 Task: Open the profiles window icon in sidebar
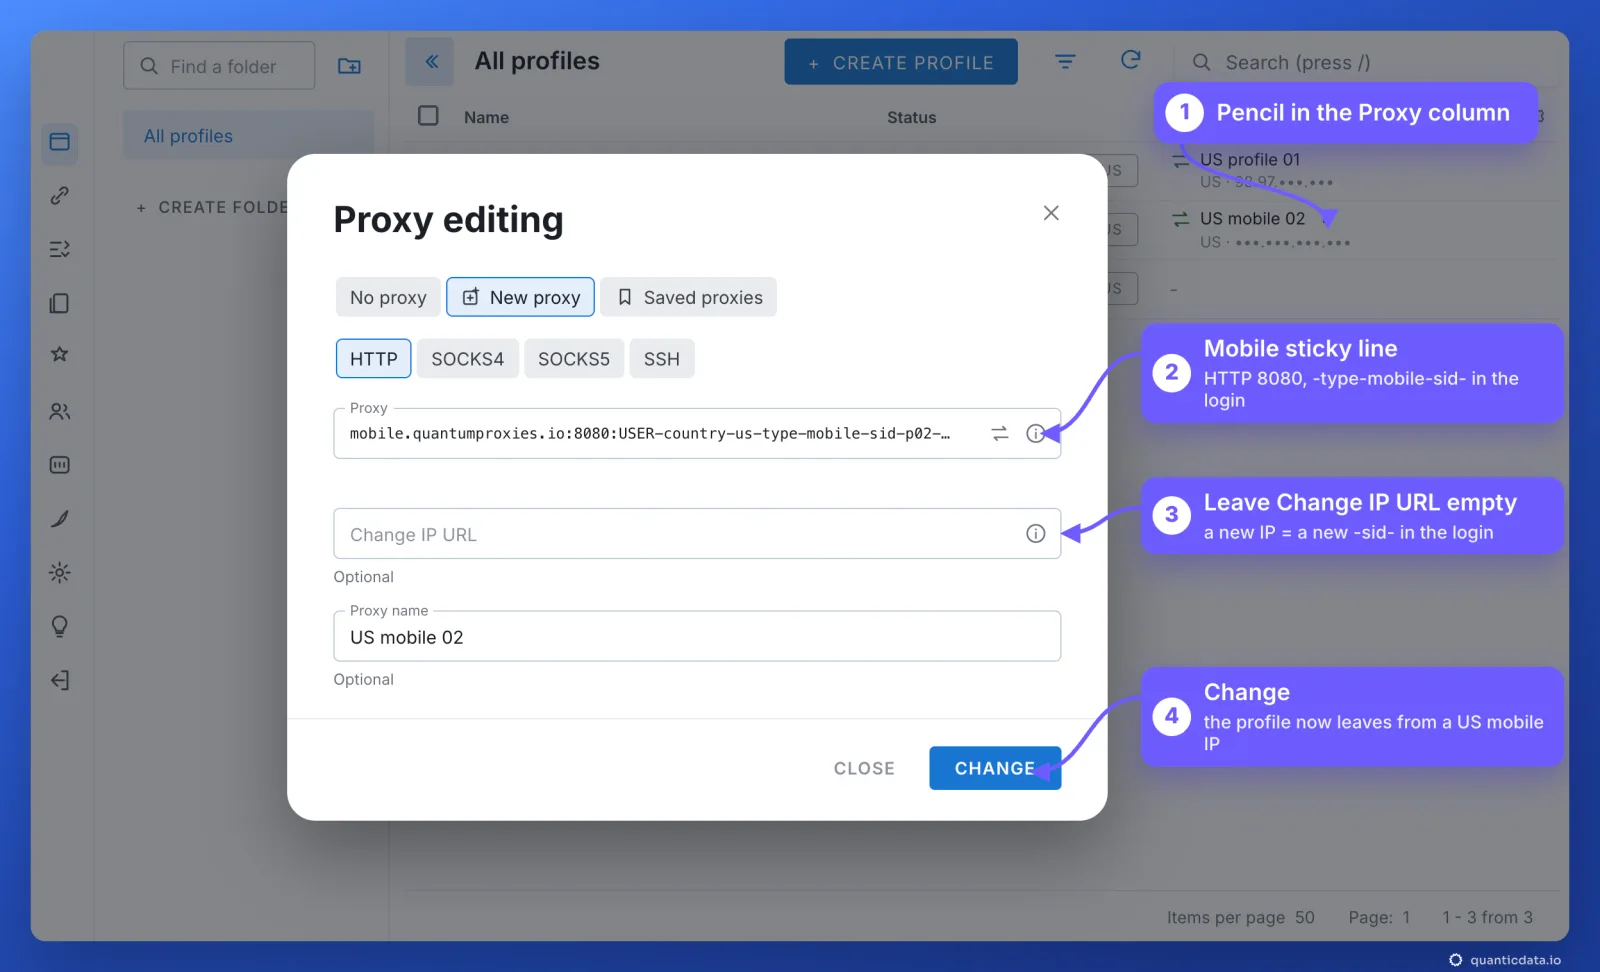click(60, 142)
